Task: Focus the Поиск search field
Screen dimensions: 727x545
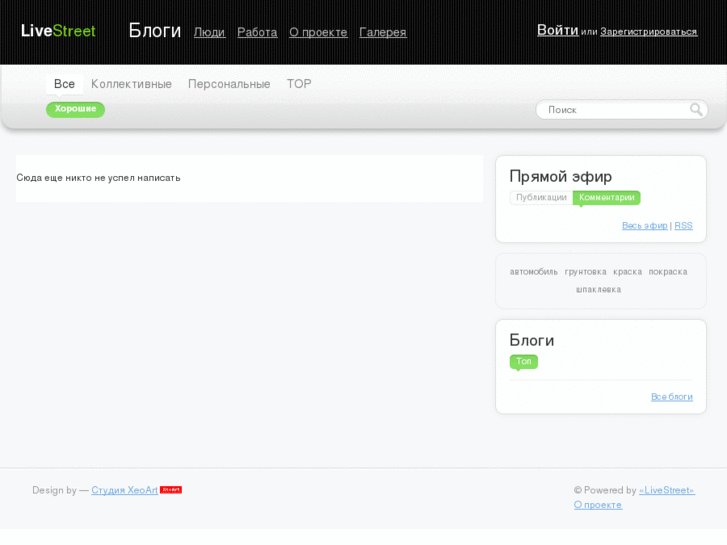Action: coord(621,110)
